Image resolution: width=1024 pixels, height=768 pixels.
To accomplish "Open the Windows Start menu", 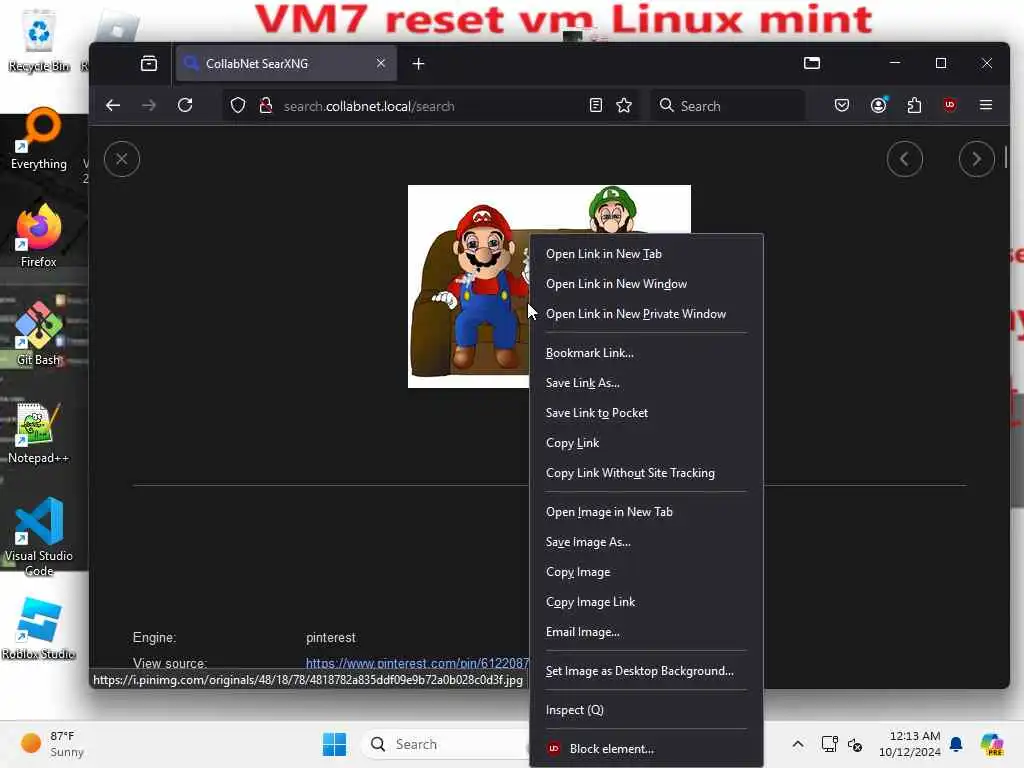I will tap(334, 744).
